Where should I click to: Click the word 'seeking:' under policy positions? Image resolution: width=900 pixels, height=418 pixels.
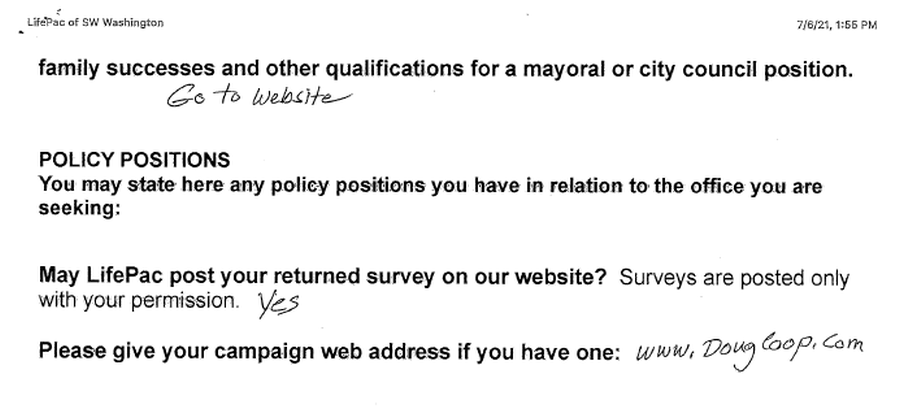(x=79, y=208)
